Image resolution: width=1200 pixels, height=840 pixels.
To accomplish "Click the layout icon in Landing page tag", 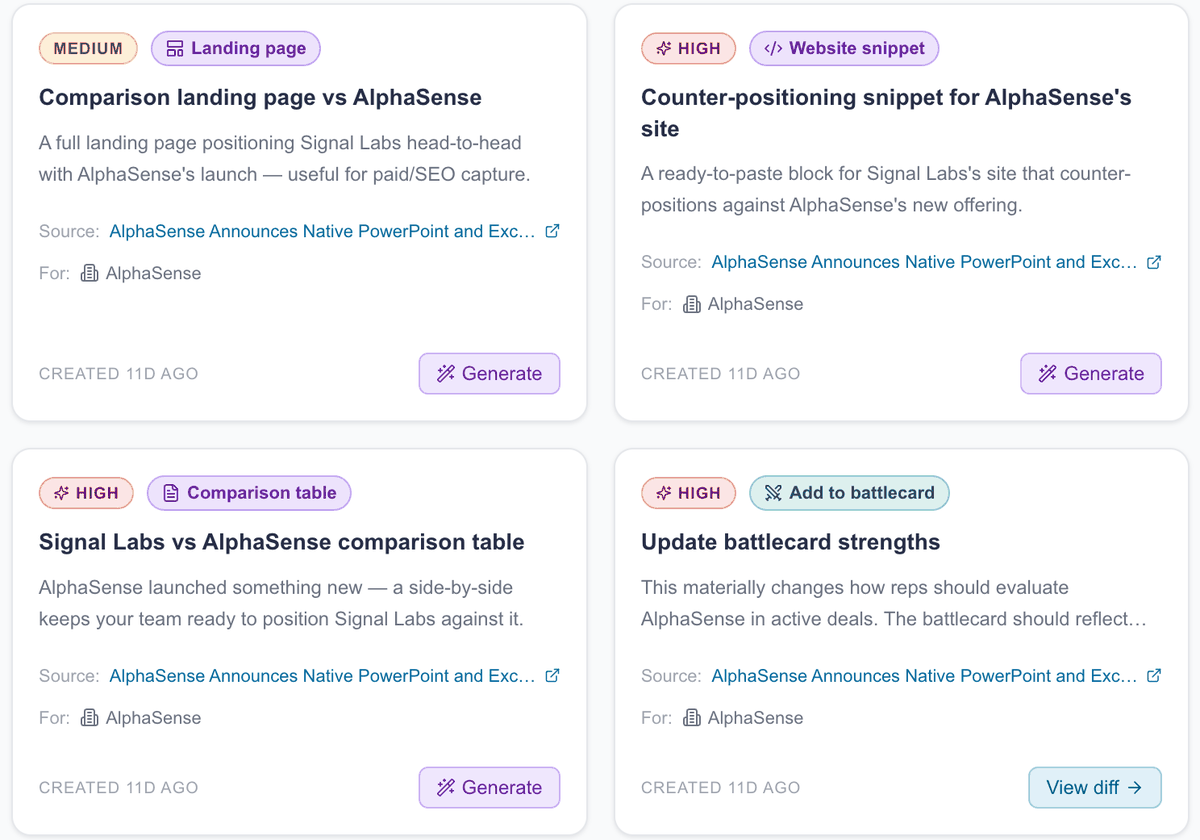I will point(175,48).
